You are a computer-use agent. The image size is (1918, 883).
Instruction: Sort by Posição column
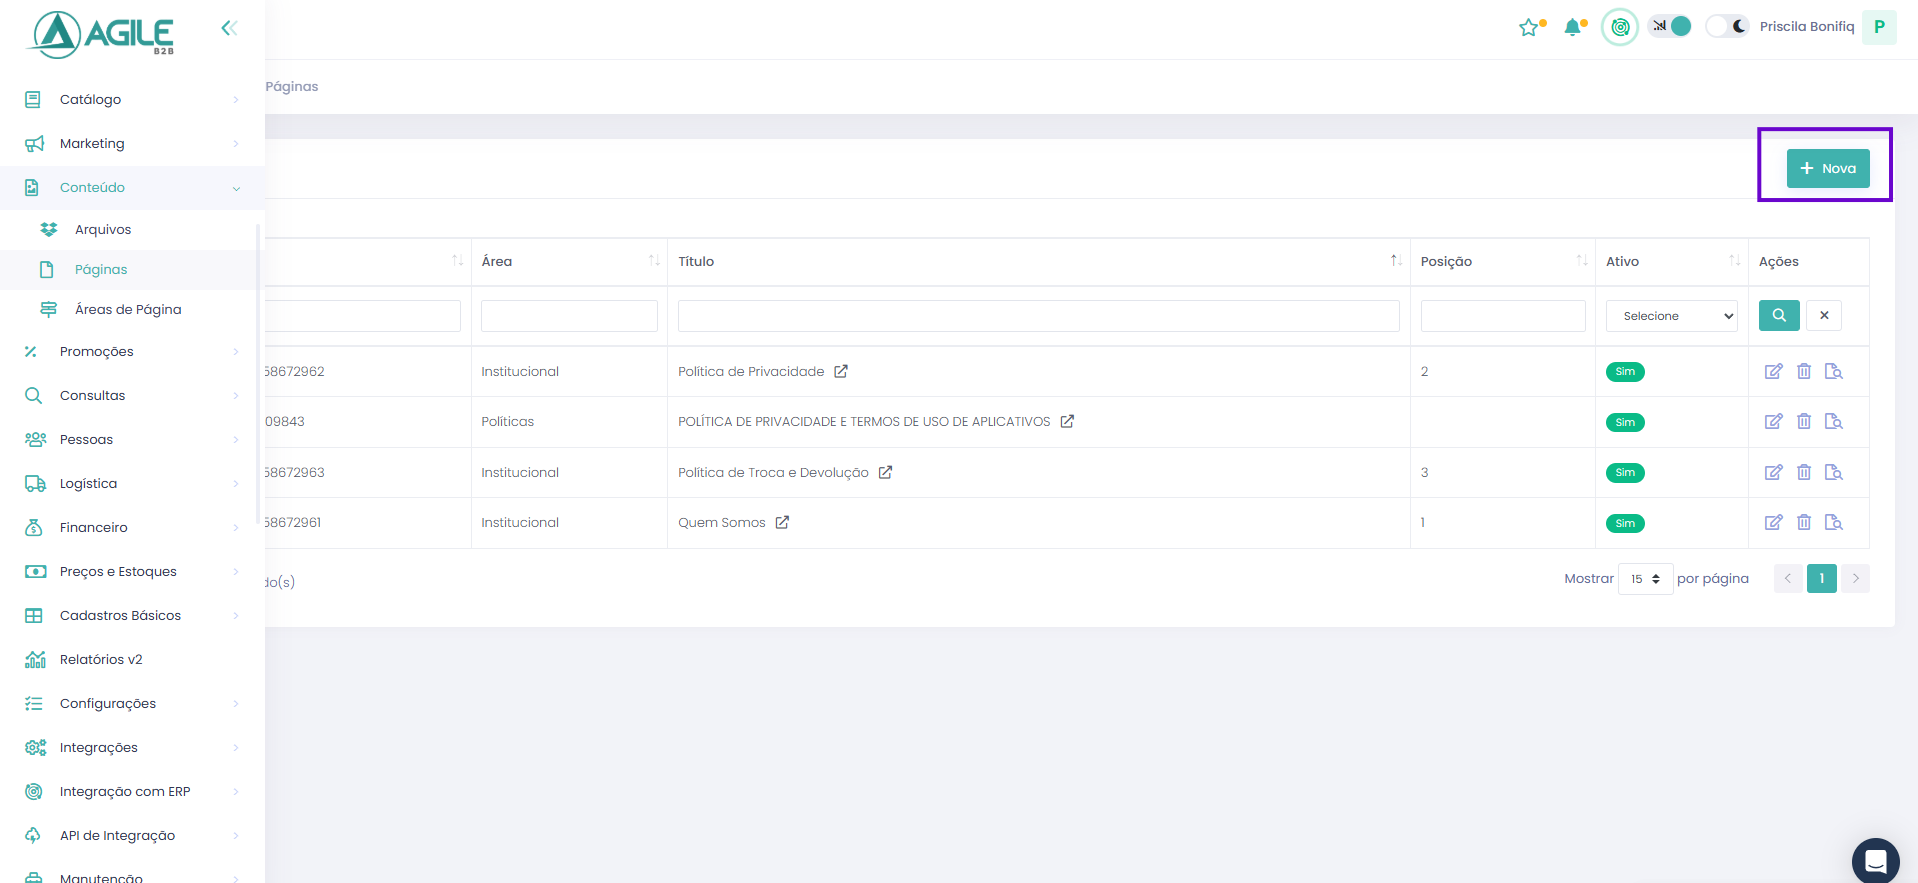[1503, 261]
